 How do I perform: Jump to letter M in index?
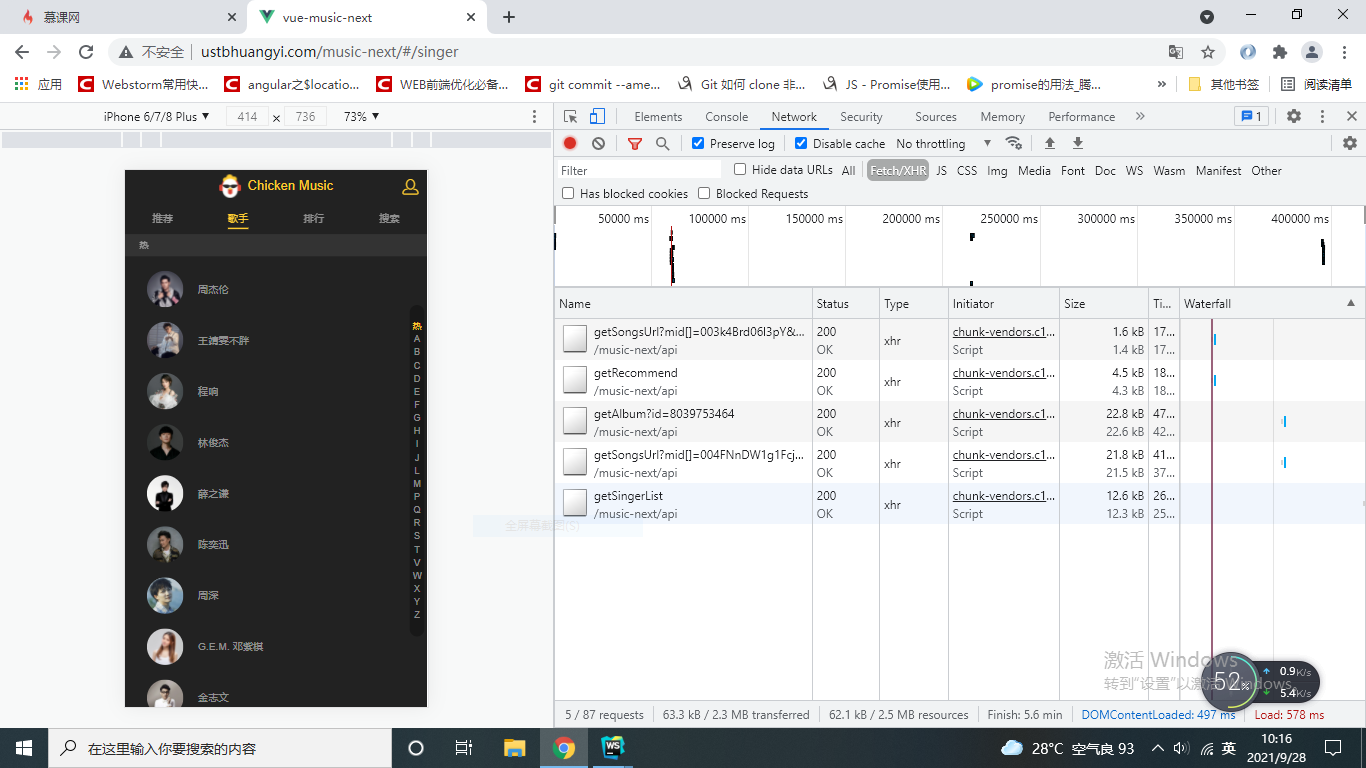[417, 483]
